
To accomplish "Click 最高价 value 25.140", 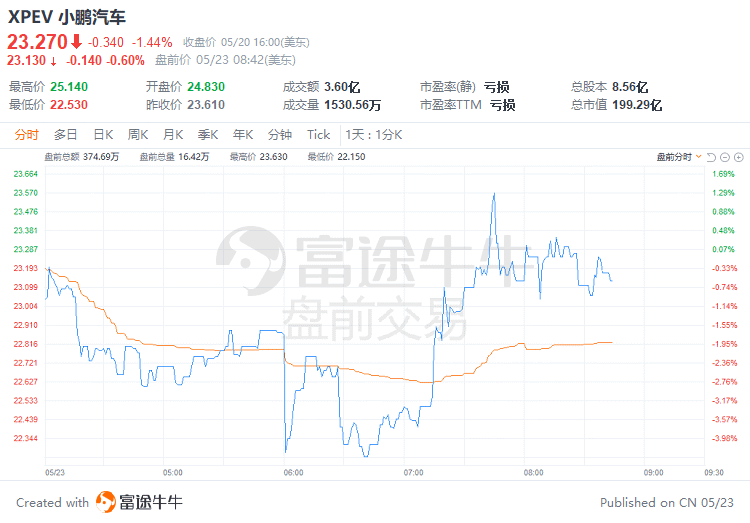I will (x=69, y=87).
